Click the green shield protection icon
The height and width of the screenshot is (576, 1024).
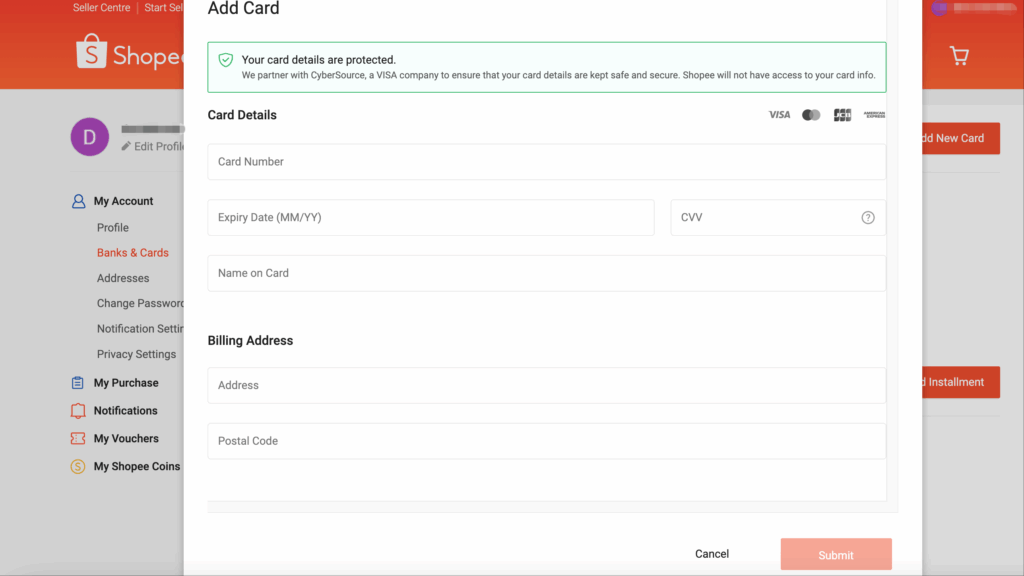point(226,60)
